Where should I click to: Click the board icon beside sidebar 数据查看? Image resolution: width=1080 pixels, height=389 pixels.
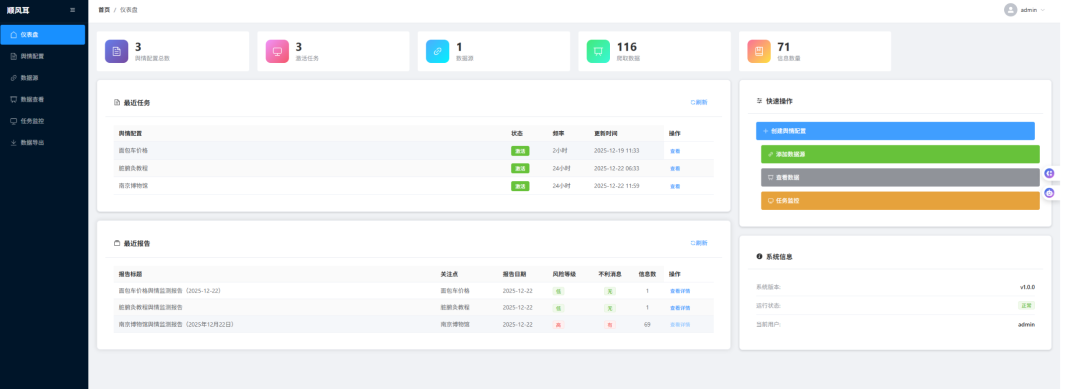tap(14, 99)
